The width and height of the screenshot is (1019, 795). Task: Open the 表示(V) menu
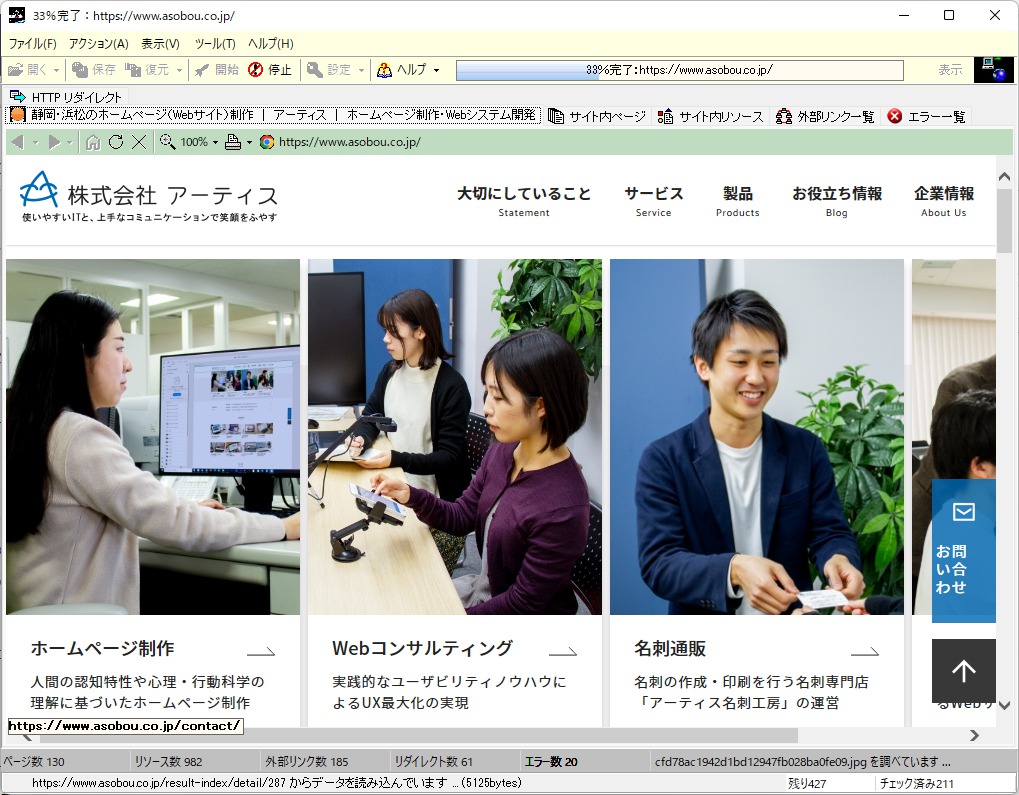(161, 44)
